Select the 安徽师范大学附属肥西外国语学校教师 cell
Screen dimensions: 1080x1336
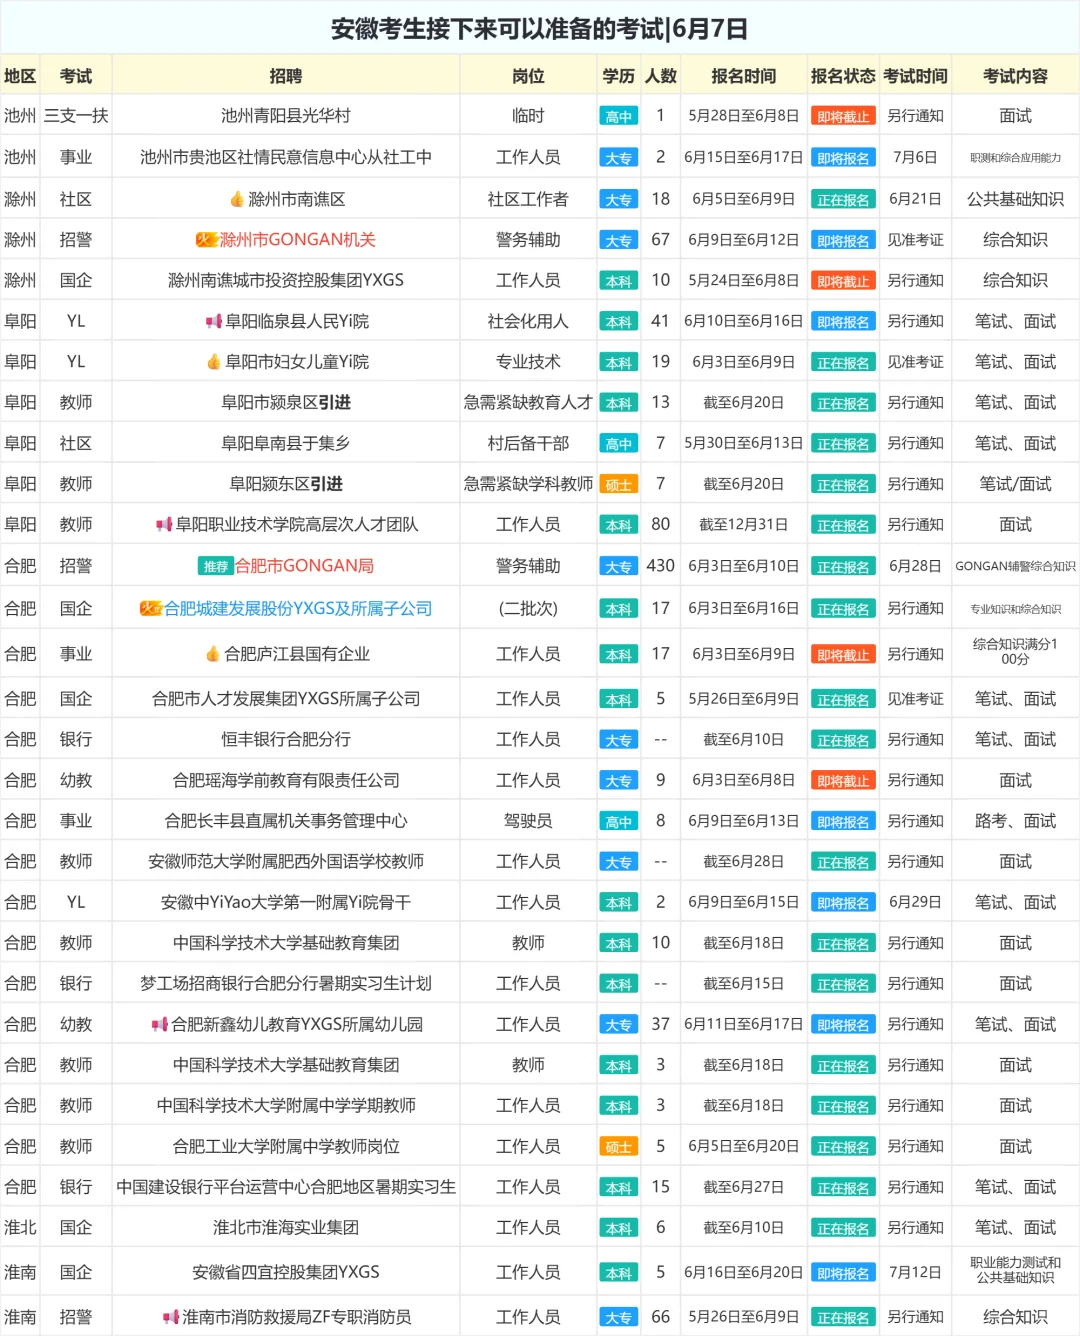coord(286,861)
